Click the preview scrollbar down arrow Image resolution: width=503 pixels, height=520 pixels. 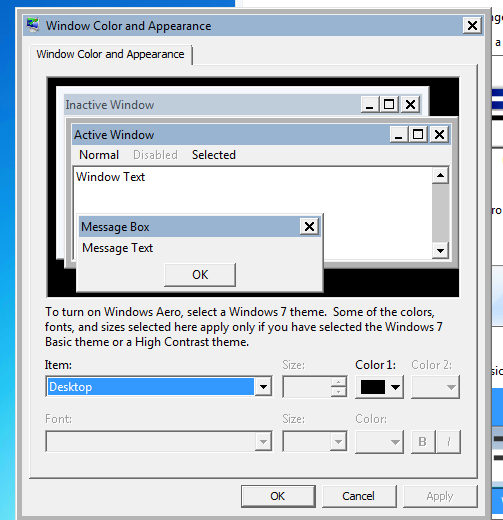pyautogui.click(x=440, y=251)
